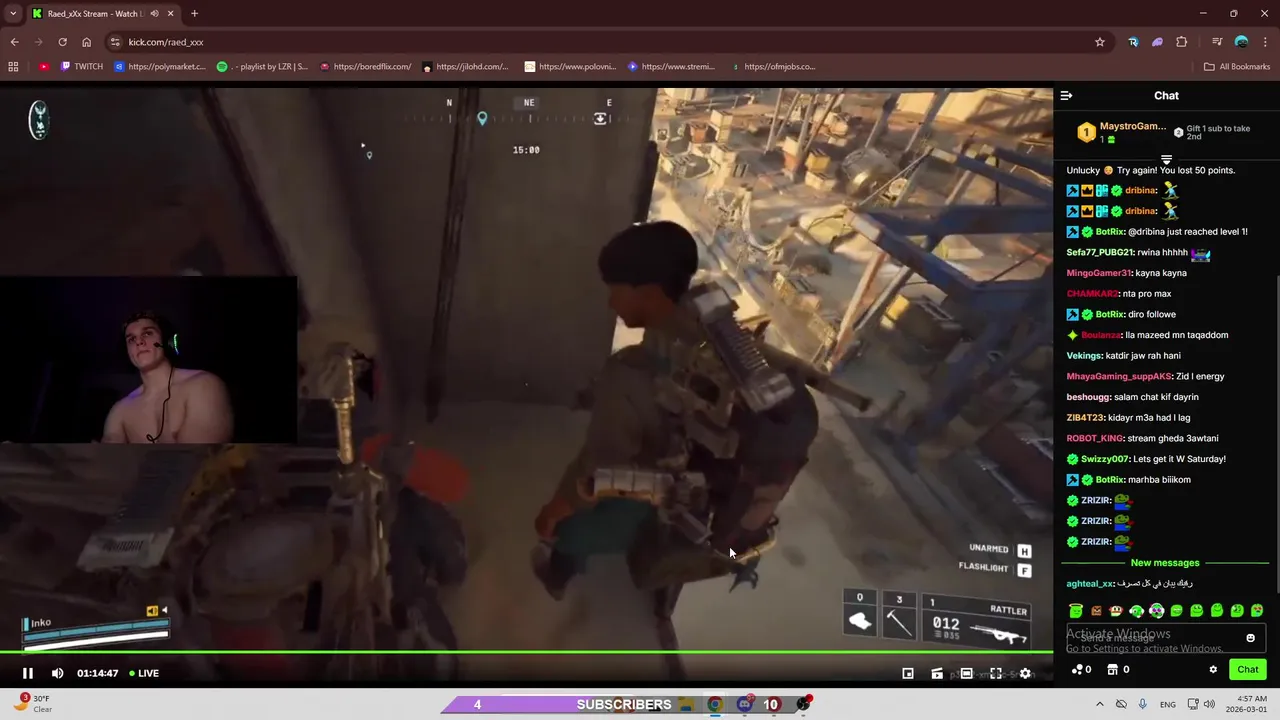Image resolution: width=1280 pixels, height=720 pixels.
Task: Go to browser home page
Action: (x=86, y=42)
